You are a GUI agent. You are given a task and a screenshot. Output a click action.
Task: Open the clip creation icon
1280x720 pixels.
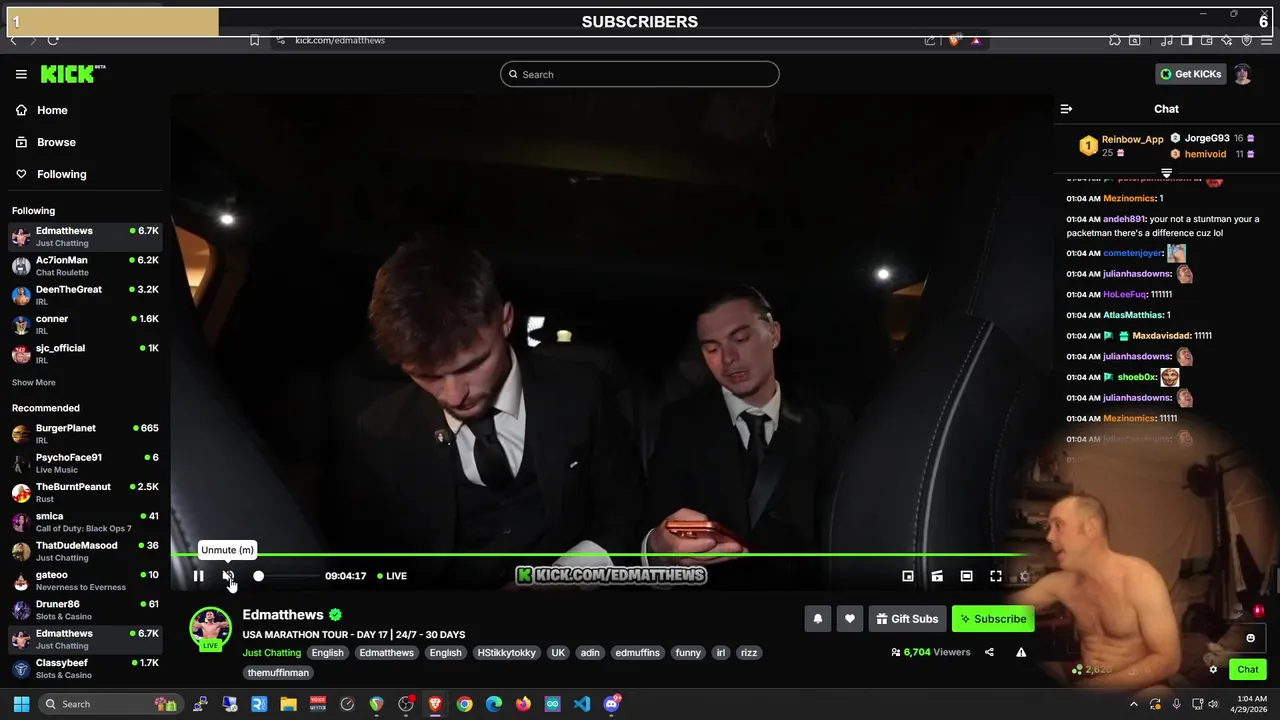(937, 576)
